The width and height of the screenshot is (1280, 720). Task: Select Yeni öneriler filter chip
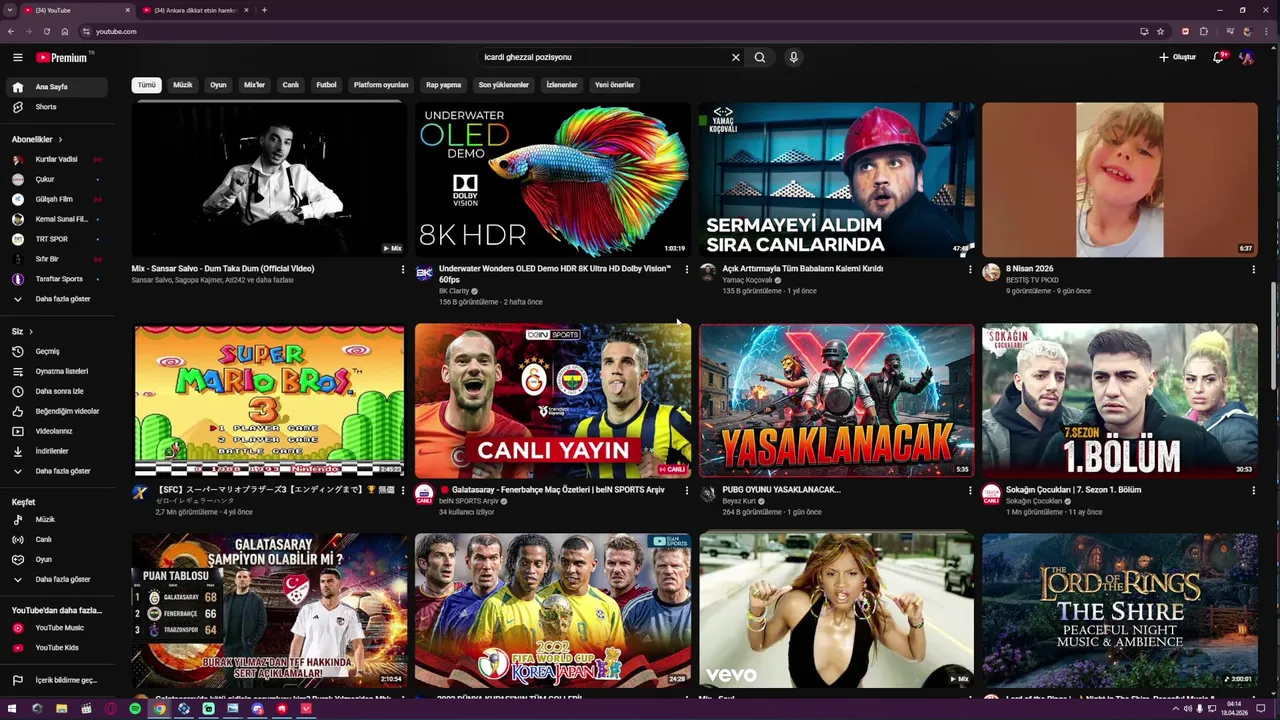tap(615, 85)
